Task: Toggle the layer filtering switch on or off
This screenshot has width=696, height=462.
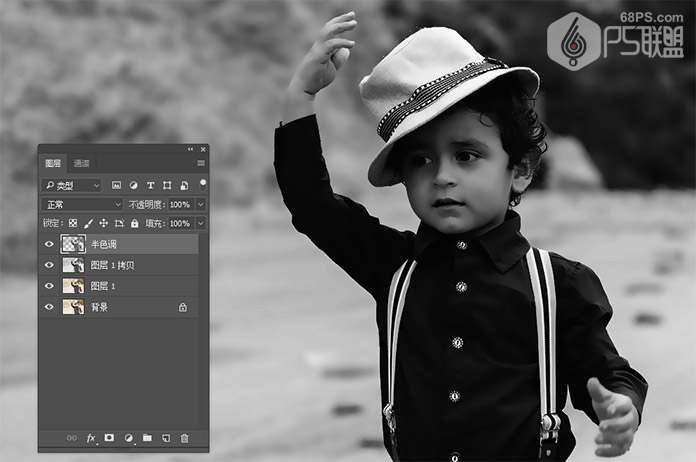Action: [x=202, y=185]
